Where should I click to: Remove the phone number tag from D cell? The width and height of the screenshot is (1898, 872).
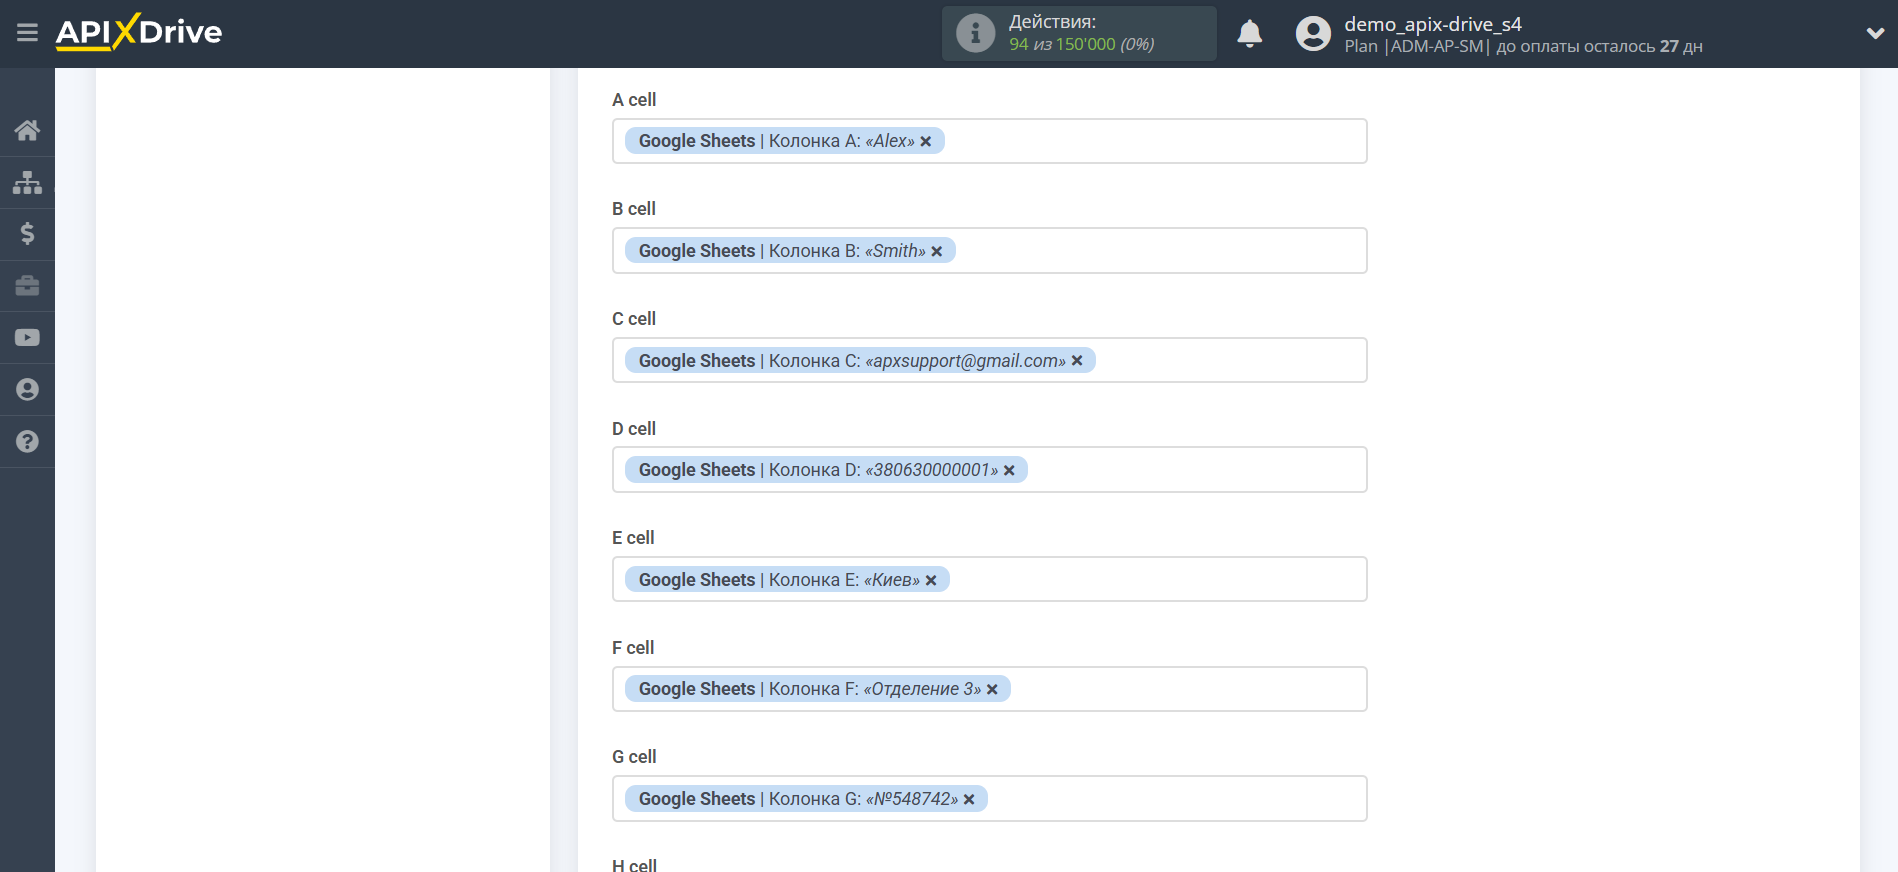pos(1009,471)
